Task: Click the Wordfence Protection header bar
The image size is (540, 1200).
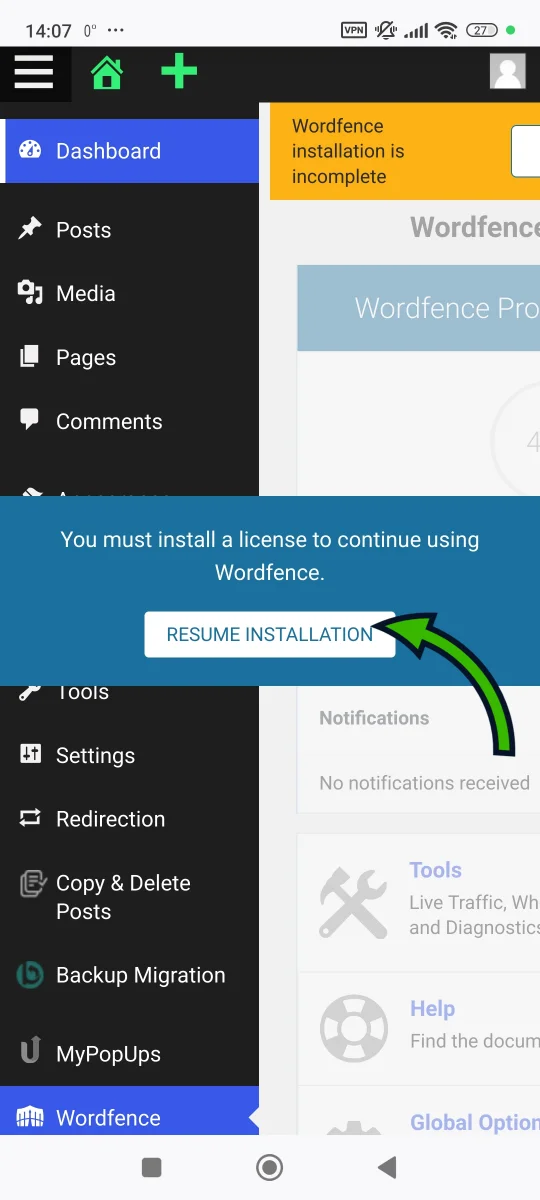Action: coord(419,308)
